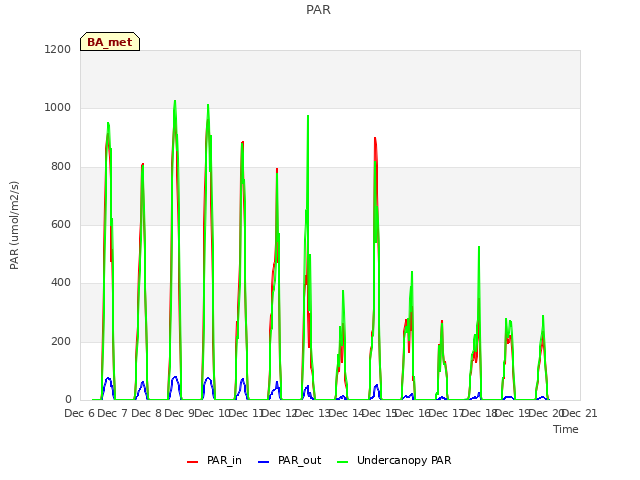The width and height of the screenshot is (640, 480).
Task: Click the 1200 y-axis tick label
Action: tap(58, 49)
